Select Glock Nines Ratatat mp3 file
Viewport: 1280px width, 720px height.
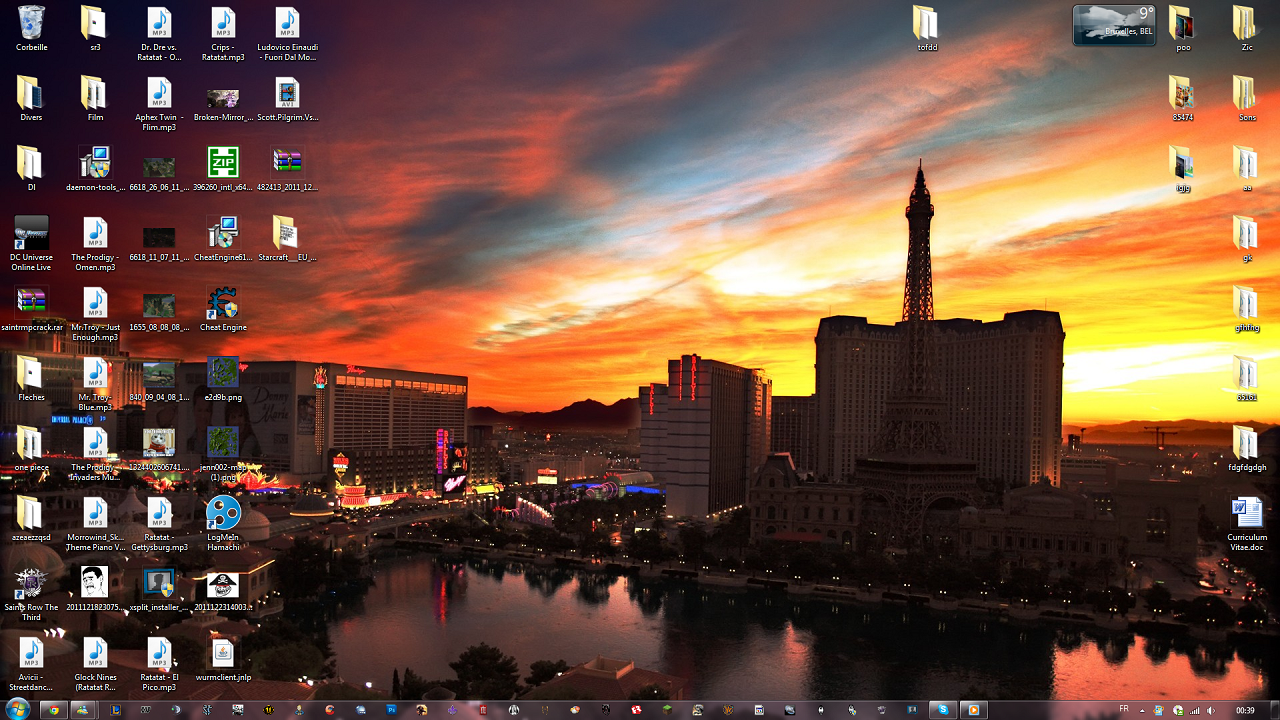point(95,663)
